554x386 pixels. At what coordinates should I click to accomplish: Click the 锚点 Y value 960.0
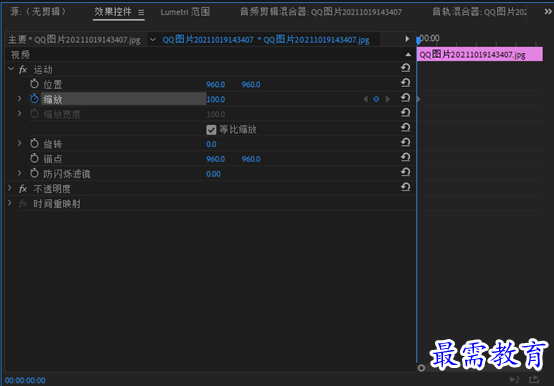251,159
